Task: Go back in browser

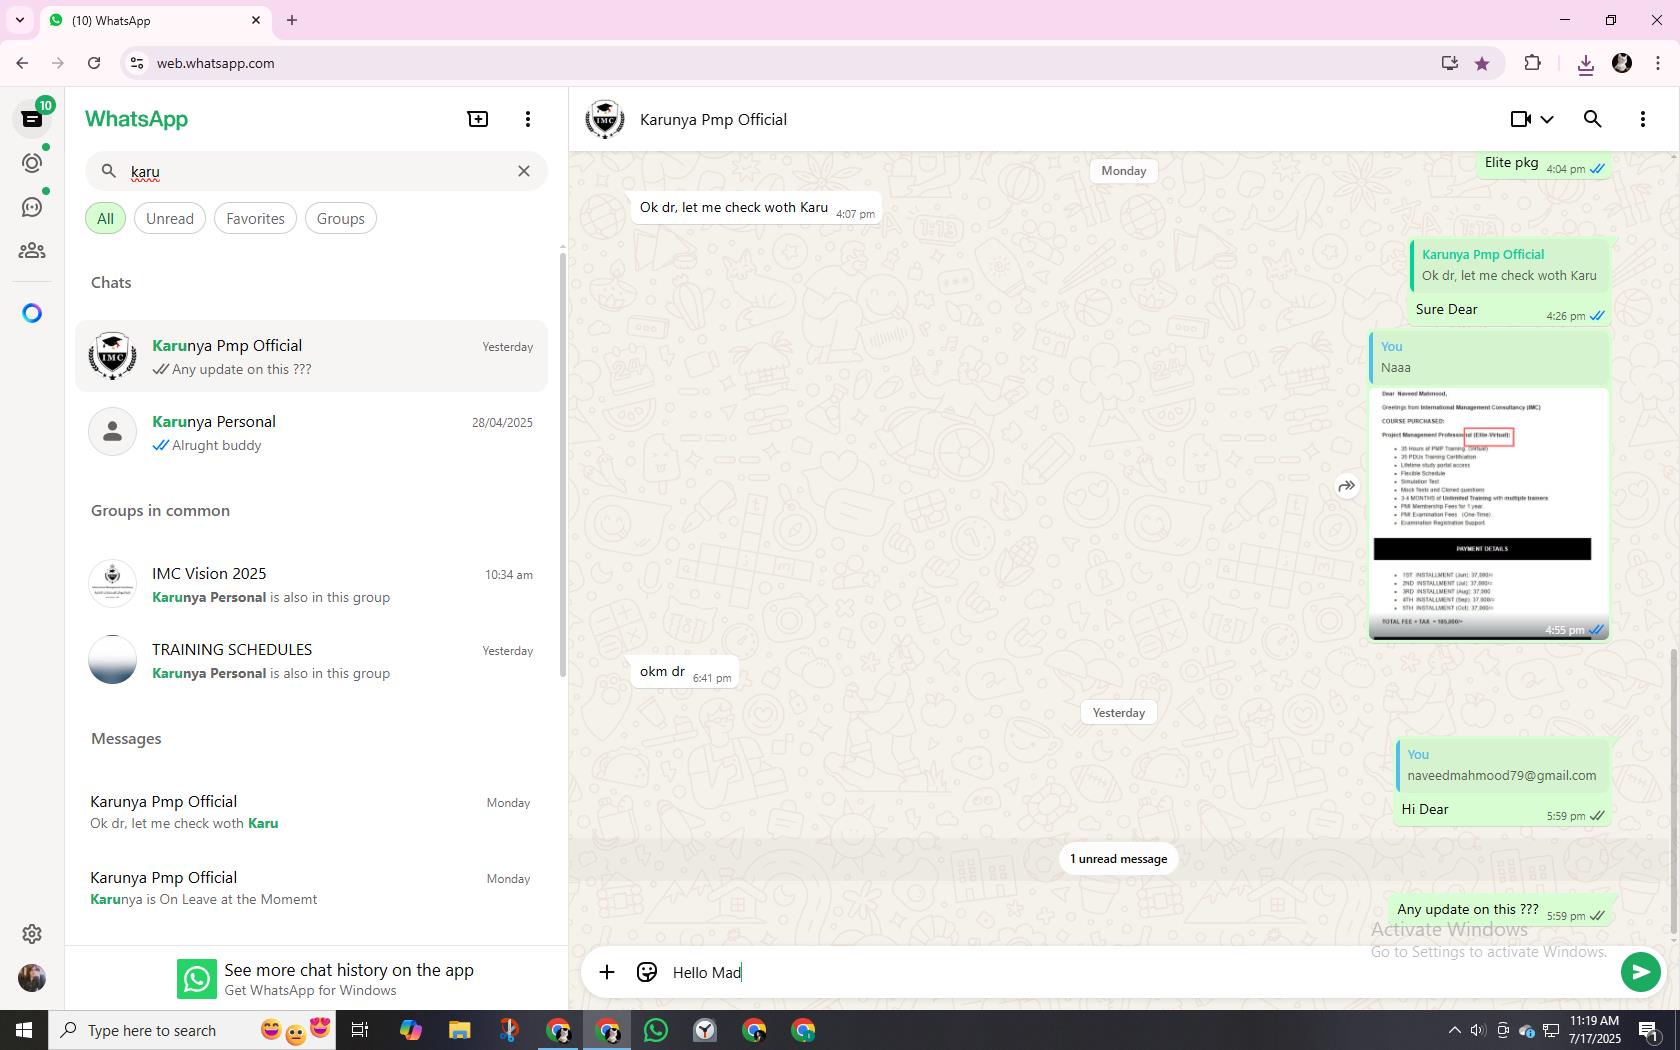Action: 22,63
